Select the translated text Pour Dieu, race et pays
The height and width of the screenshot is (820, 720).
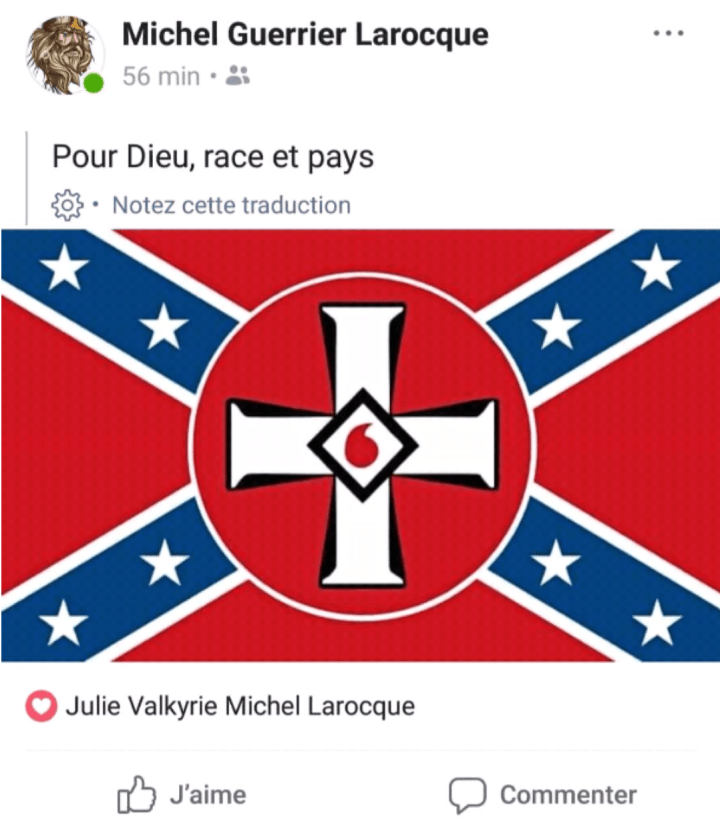[213, 156]
